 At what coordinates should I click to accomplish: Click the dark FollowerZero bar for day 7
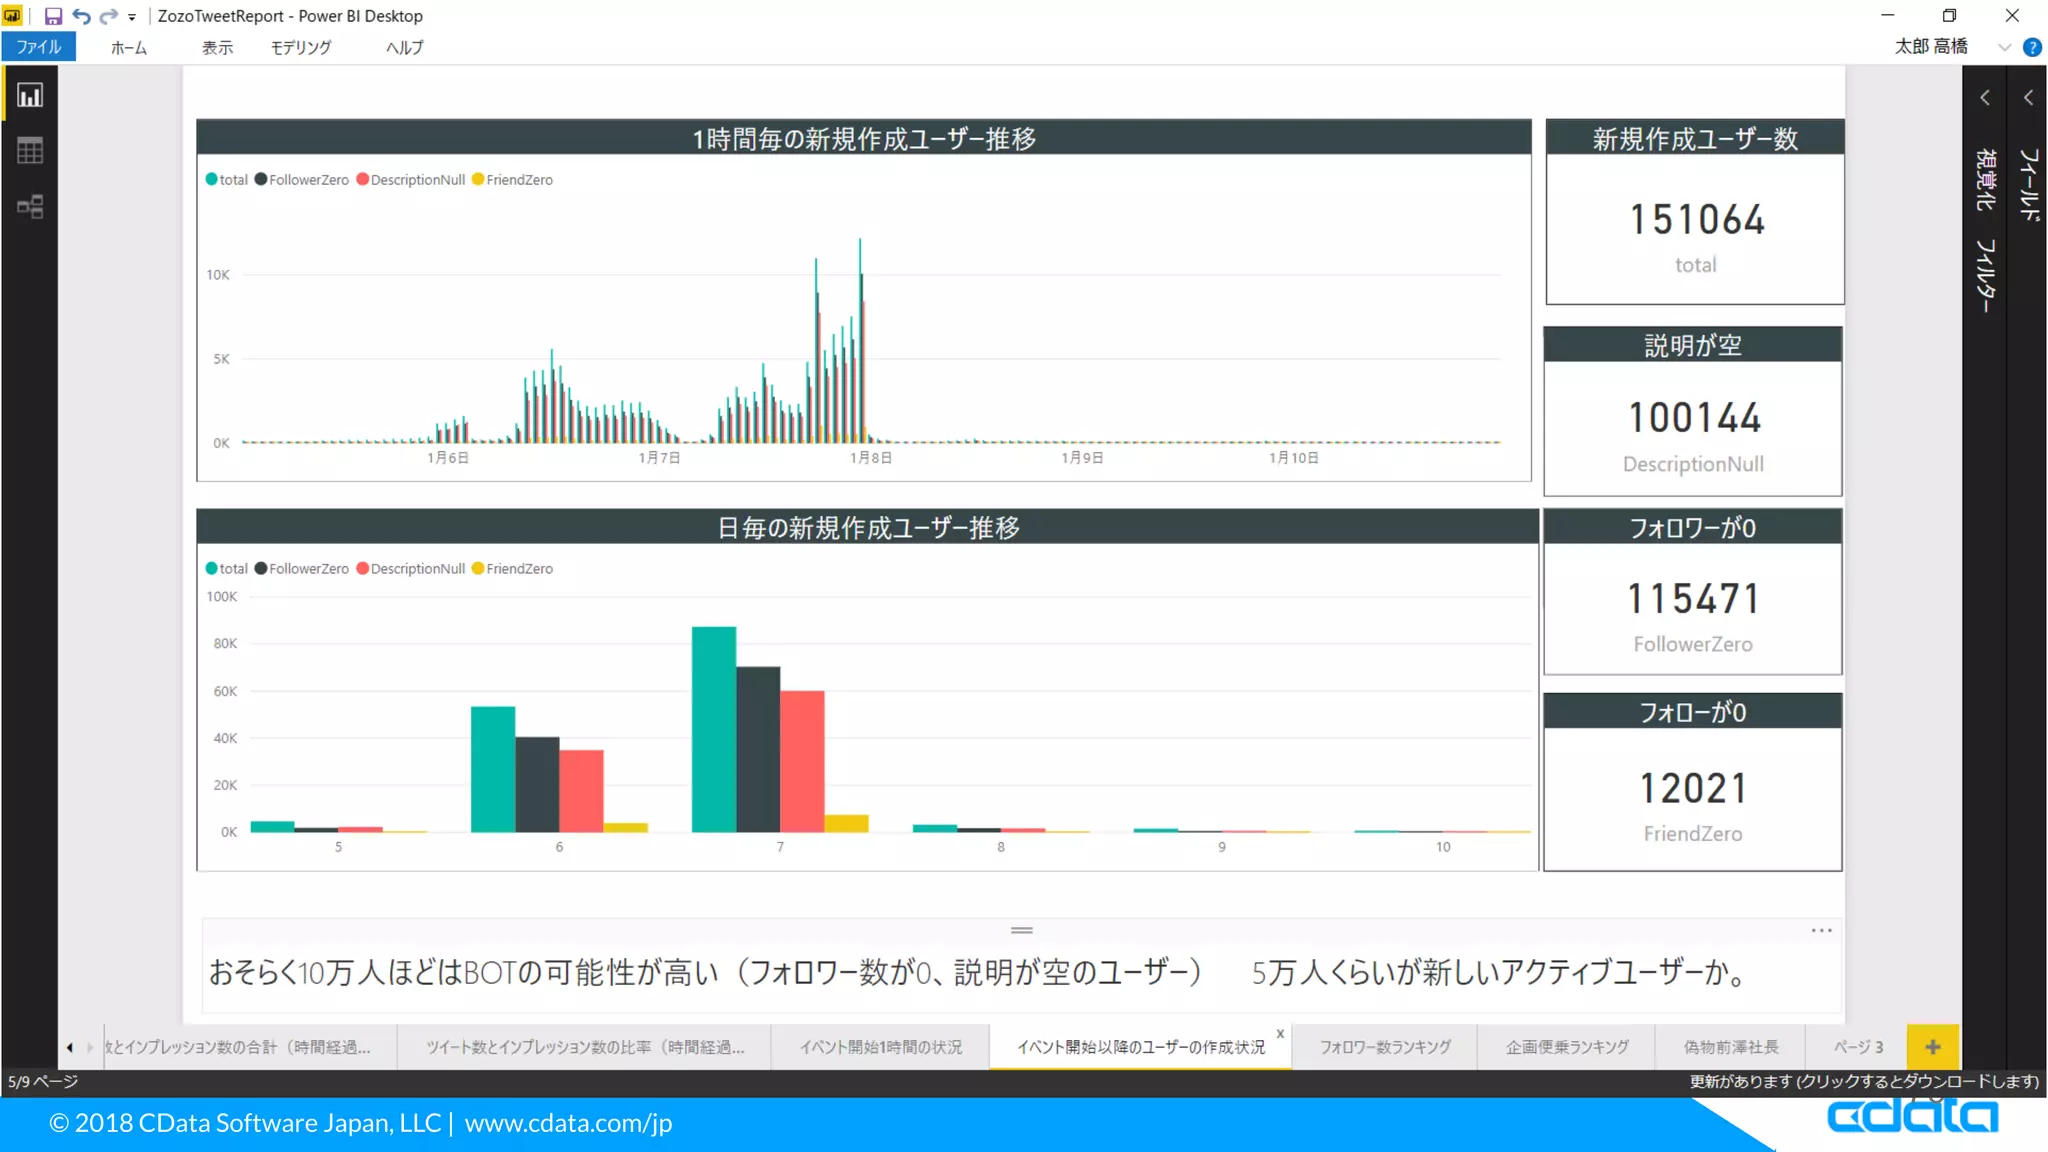coord(758,749)
